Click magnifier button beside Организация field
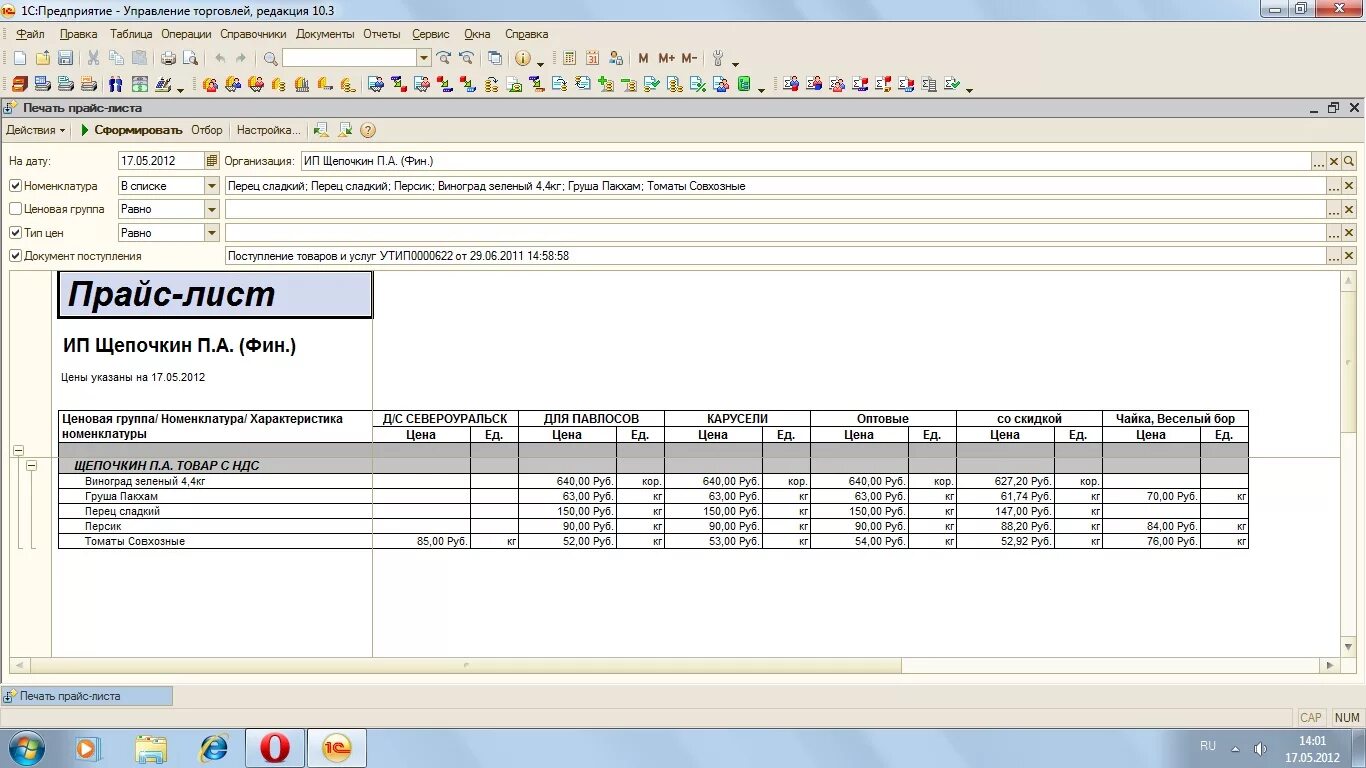The width and height of the screenshot is (1366, 768). click(x=1349, y=161)
